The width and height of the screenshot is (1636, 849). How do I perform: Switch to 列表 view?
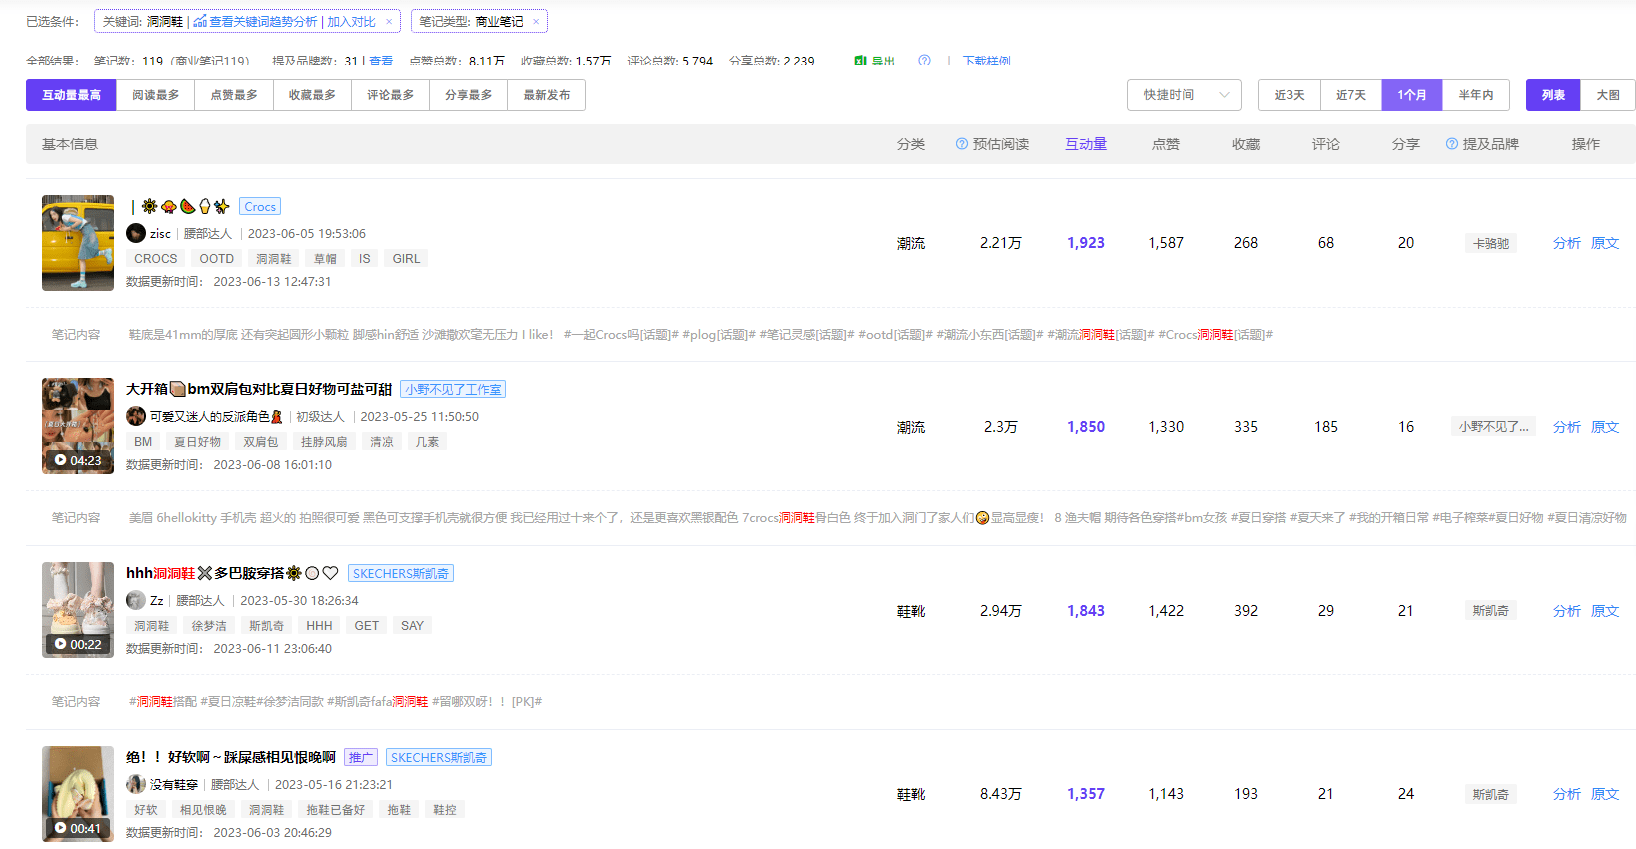[x=1553, y=95]
